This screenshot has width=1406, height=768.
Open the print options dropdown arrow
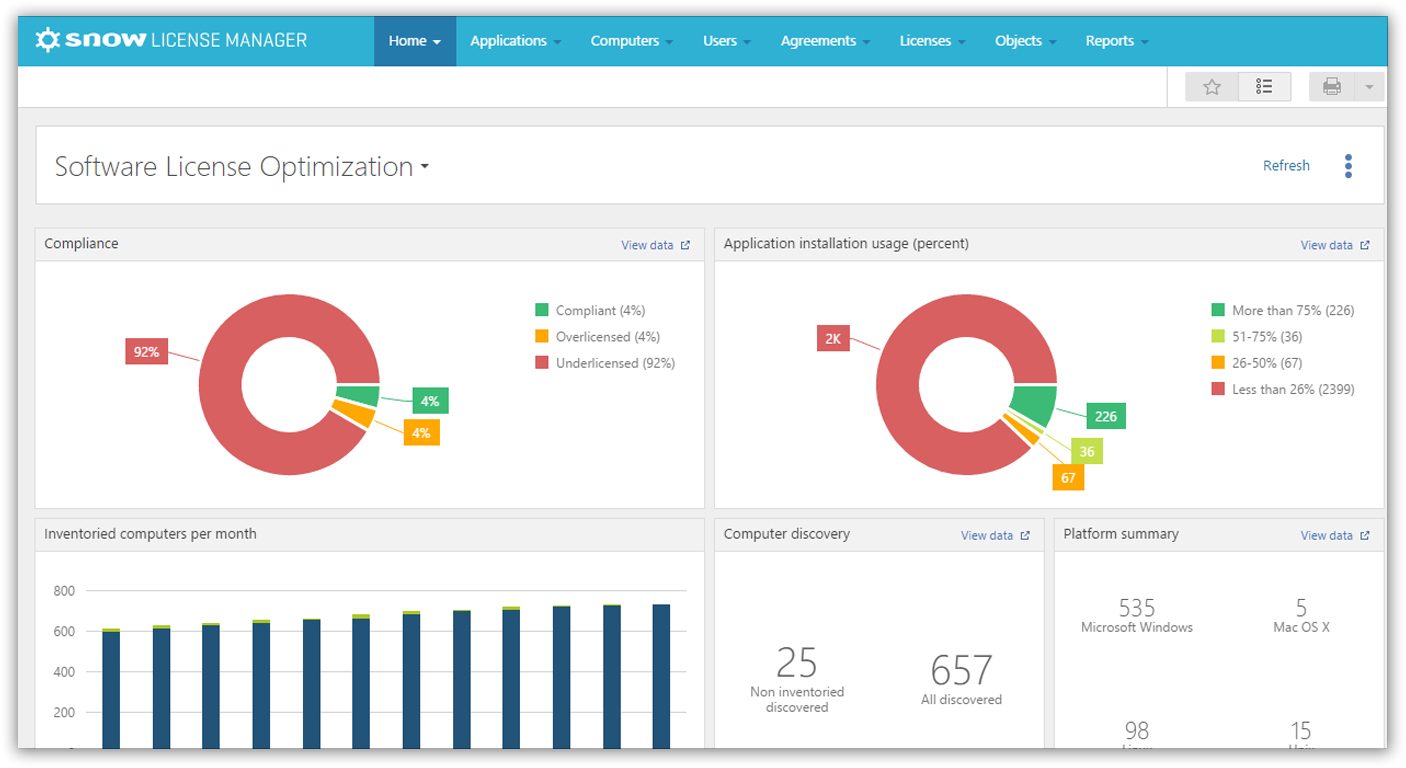point(1369,87)
